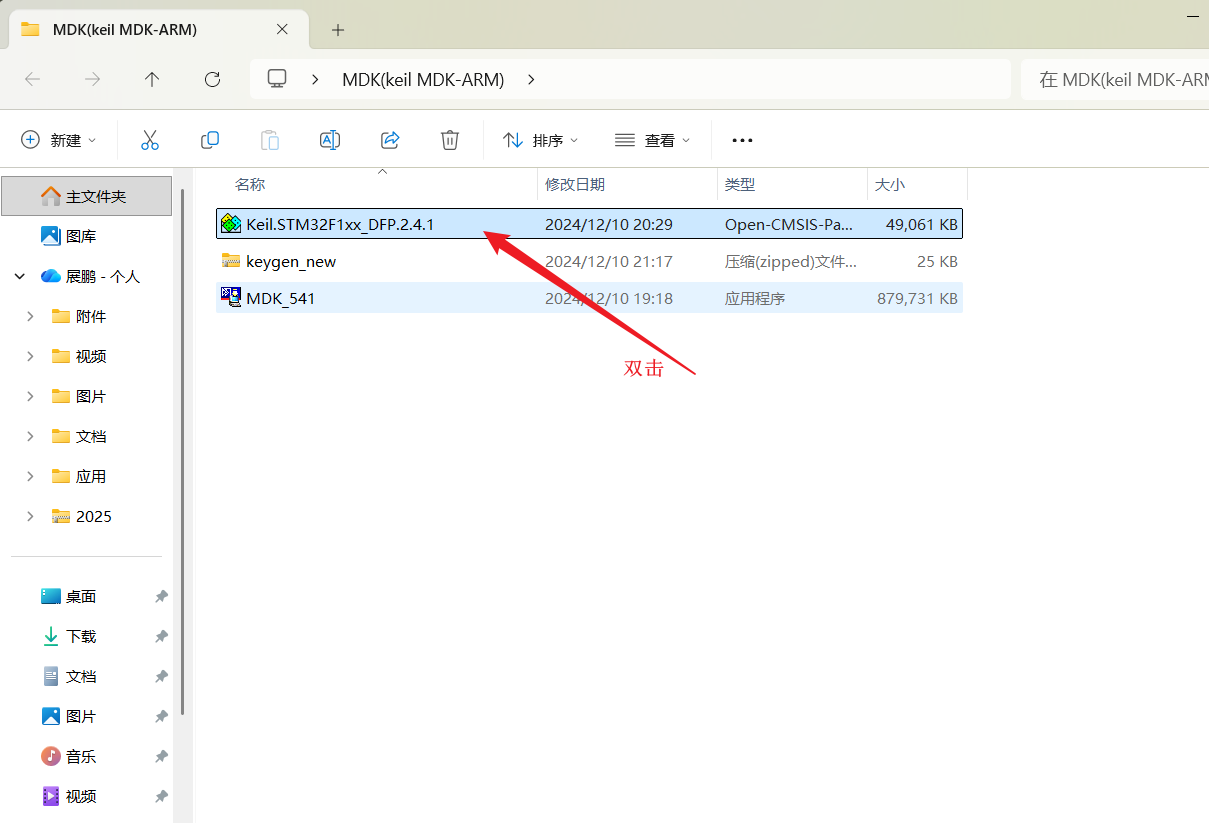Unpin 桌面 using its pin icon
This screenshot has height=823, width=1209.
pyautogui.click(x=161, y=596)
